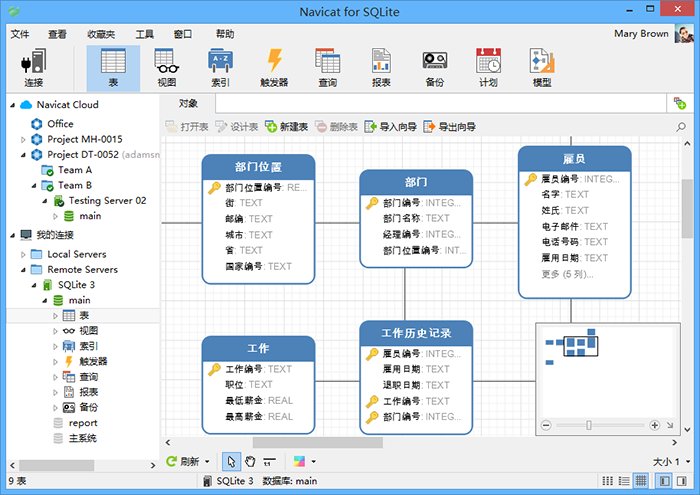Click the 打开表 open table button
The image size is (700, 495).
[x=187, y=127]
